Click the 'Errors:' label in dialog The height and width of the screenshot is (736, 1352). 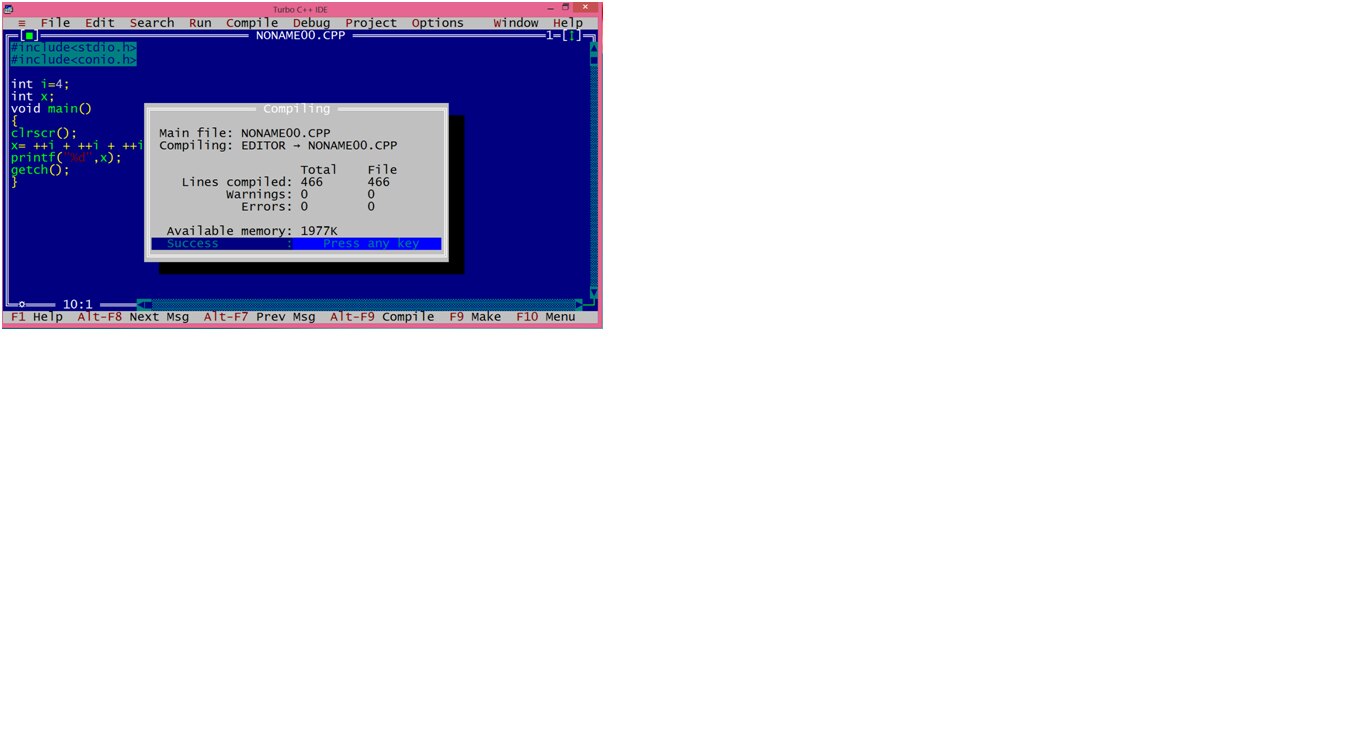tap(267, 207)
